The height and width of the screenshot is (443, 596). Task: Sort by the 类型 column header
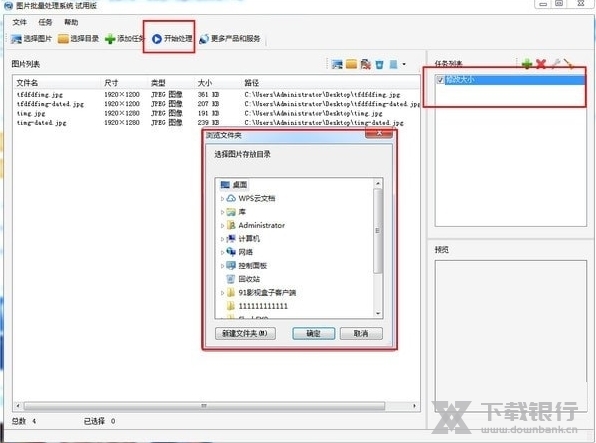171,83
